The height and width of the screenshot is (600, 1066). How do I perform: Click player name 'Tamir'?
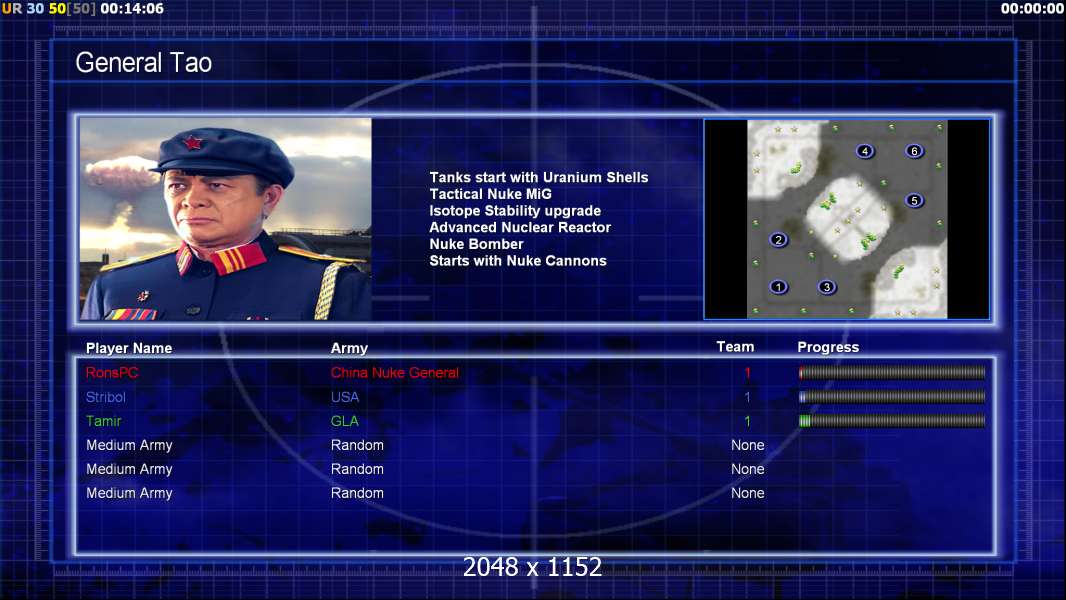103,421
